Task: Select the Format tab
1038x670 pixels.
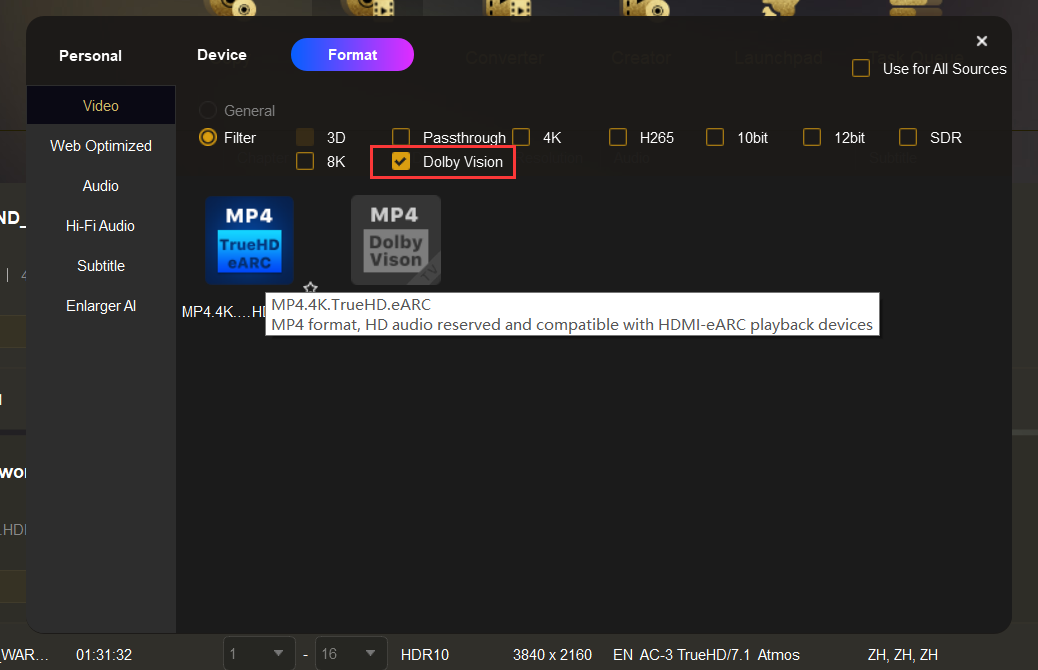Action: [352, 54]
